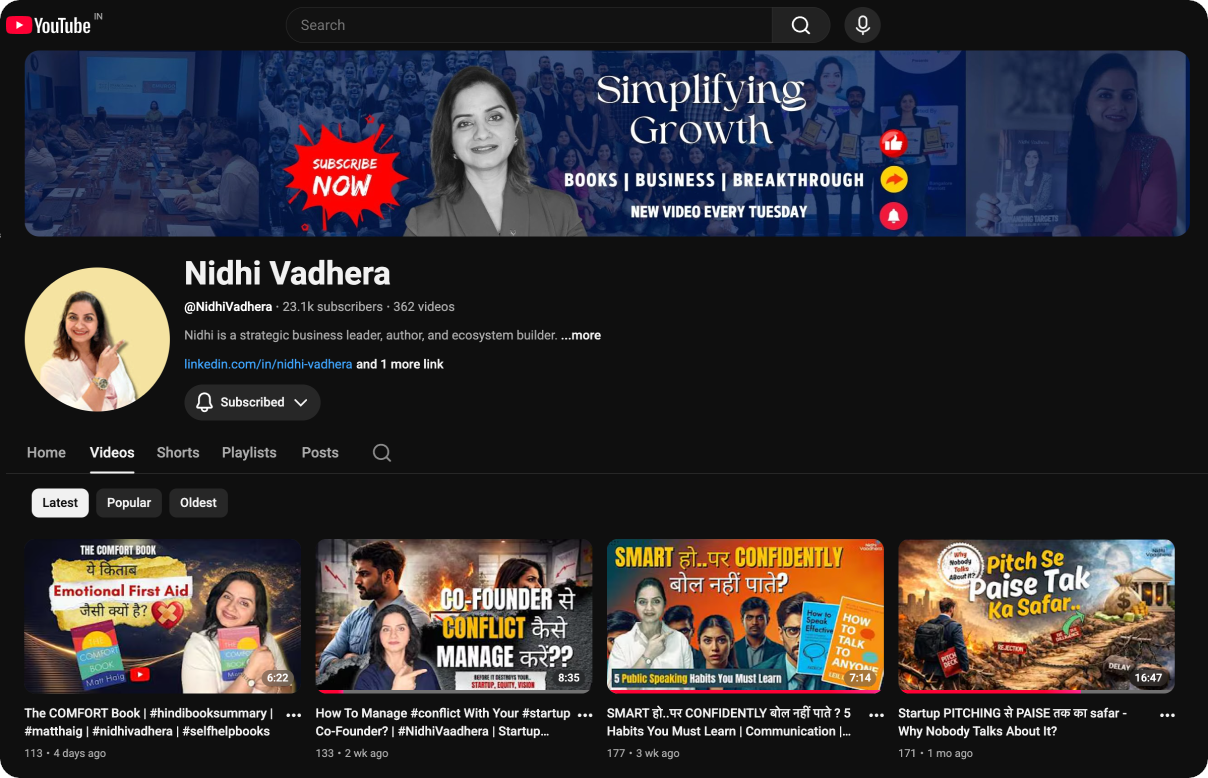Switch to the Playlists tab
Screen dimensions: 1208x778
pyautogui.click(x=249, y=453)
